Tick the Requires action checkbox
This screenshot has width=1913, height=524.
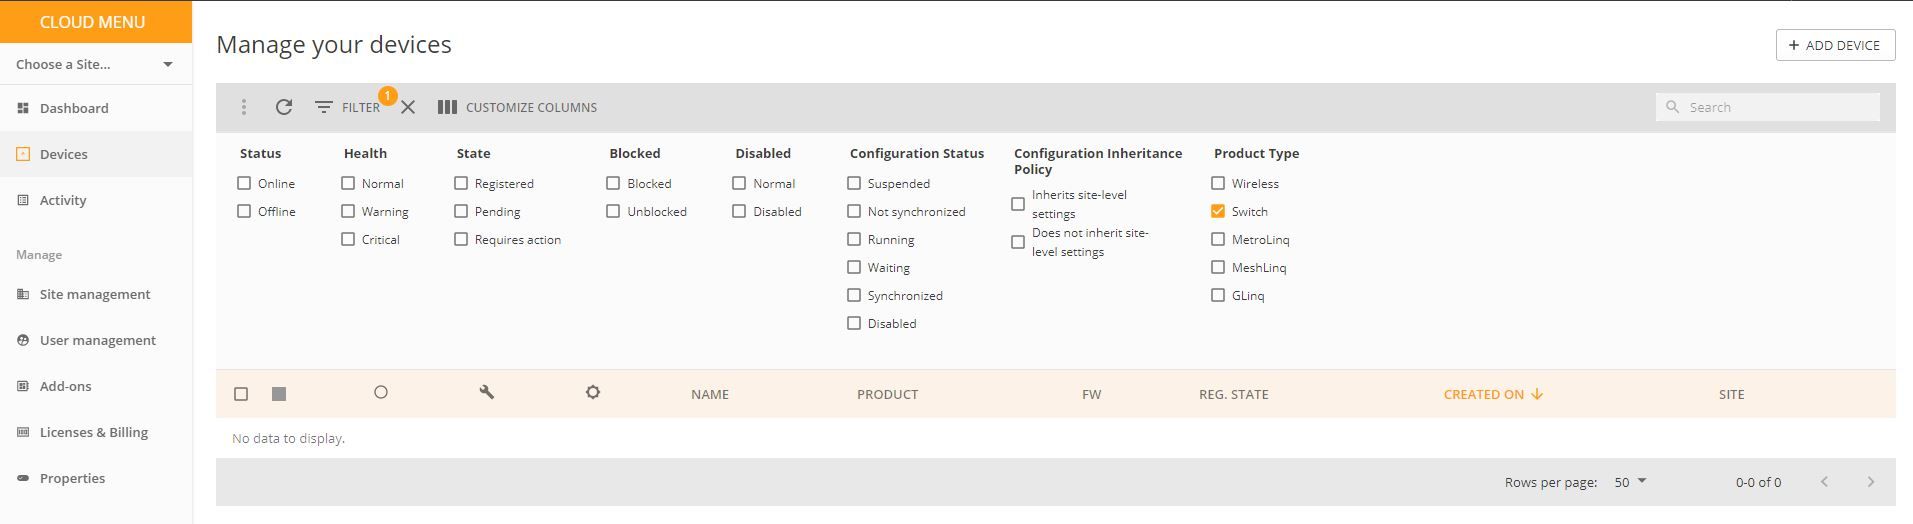click(461, 239)
